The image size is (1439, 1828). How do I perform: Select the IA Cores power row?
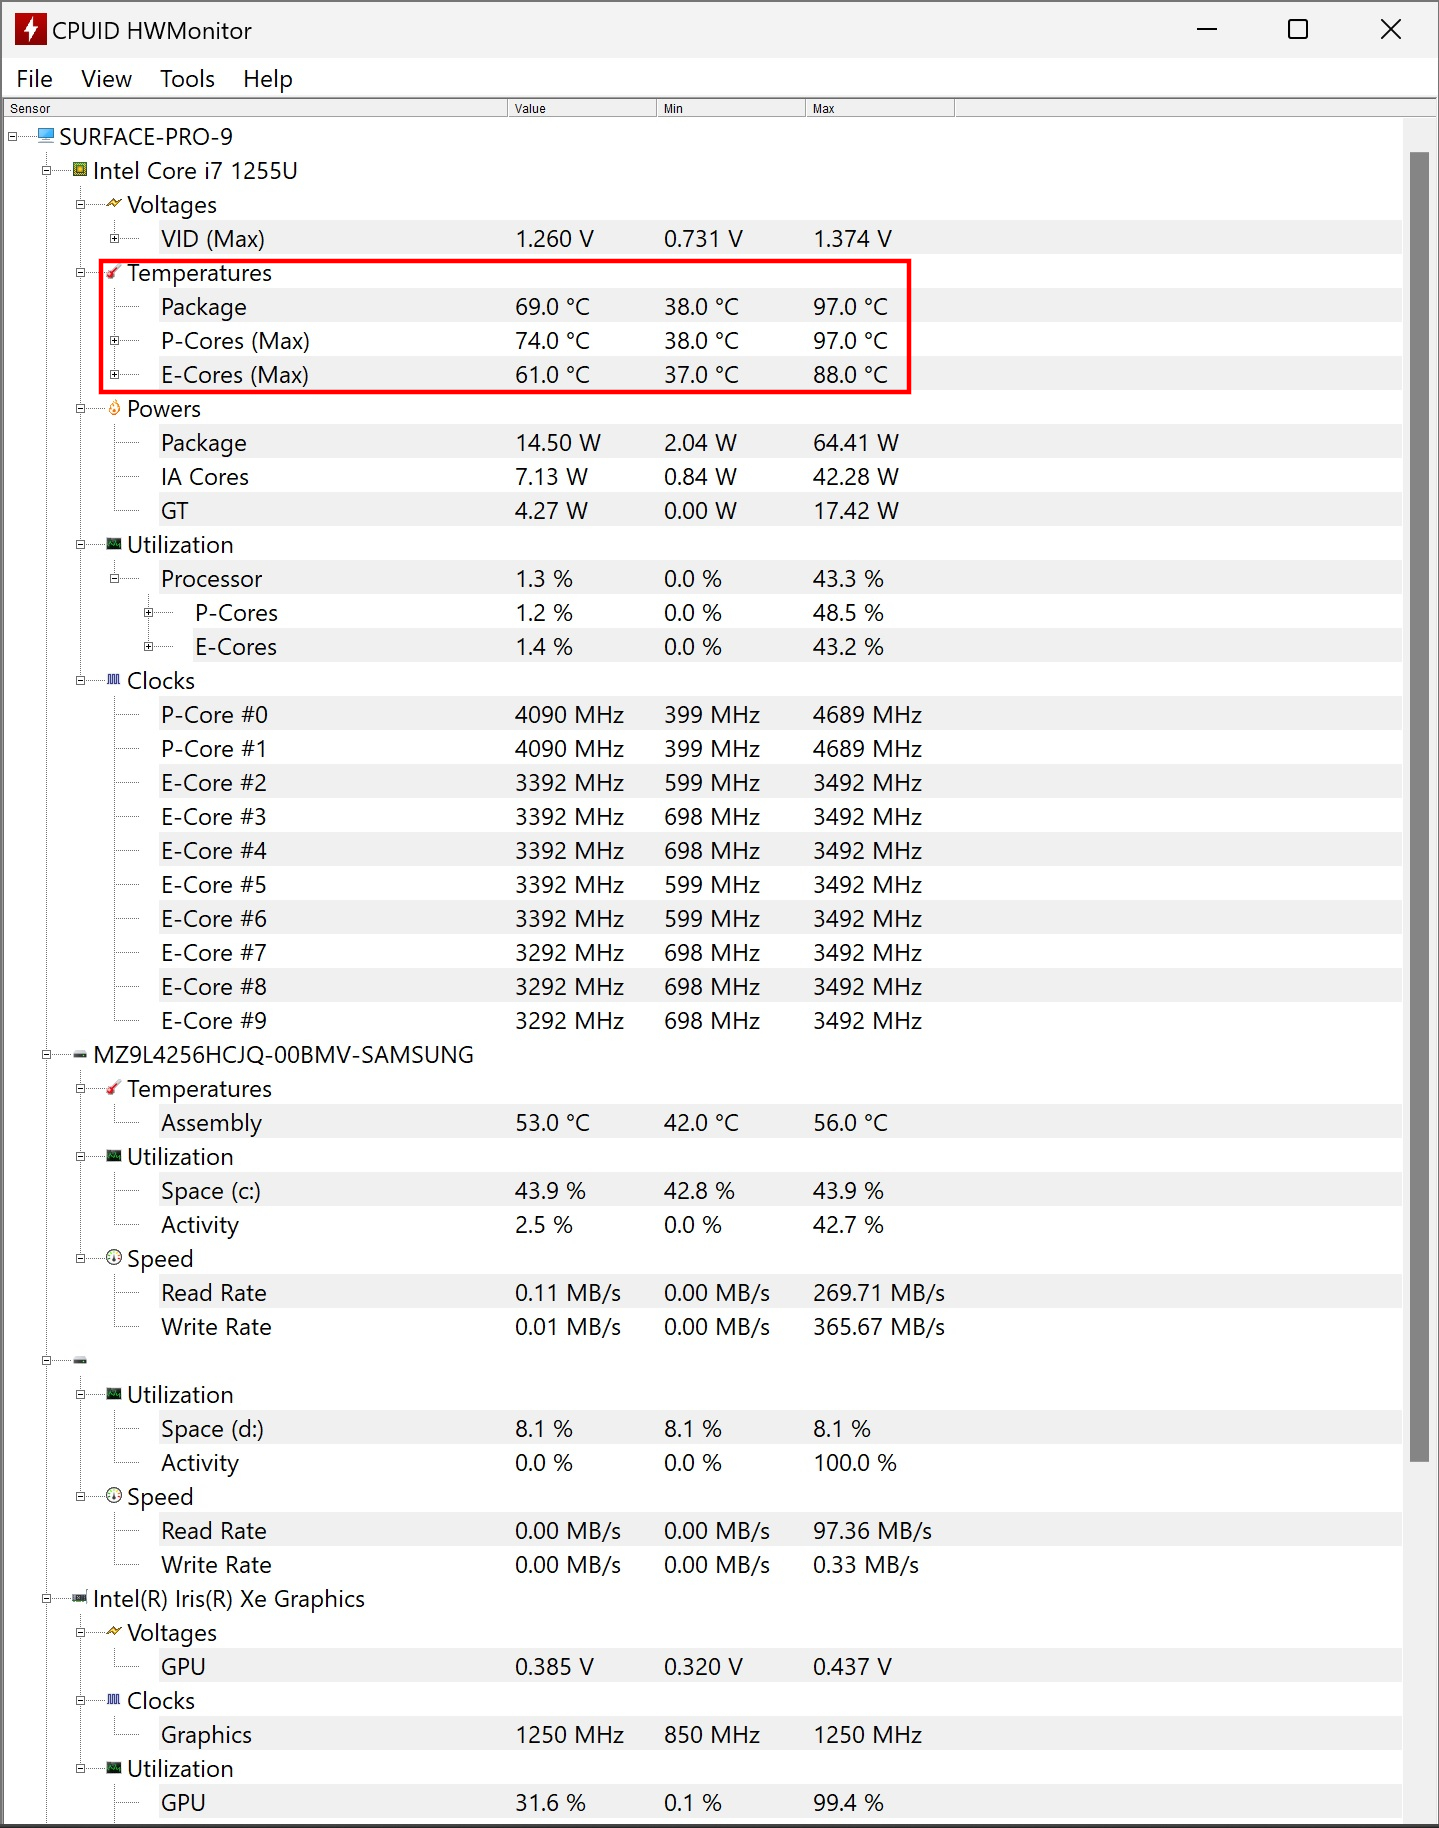coord(780,476)
